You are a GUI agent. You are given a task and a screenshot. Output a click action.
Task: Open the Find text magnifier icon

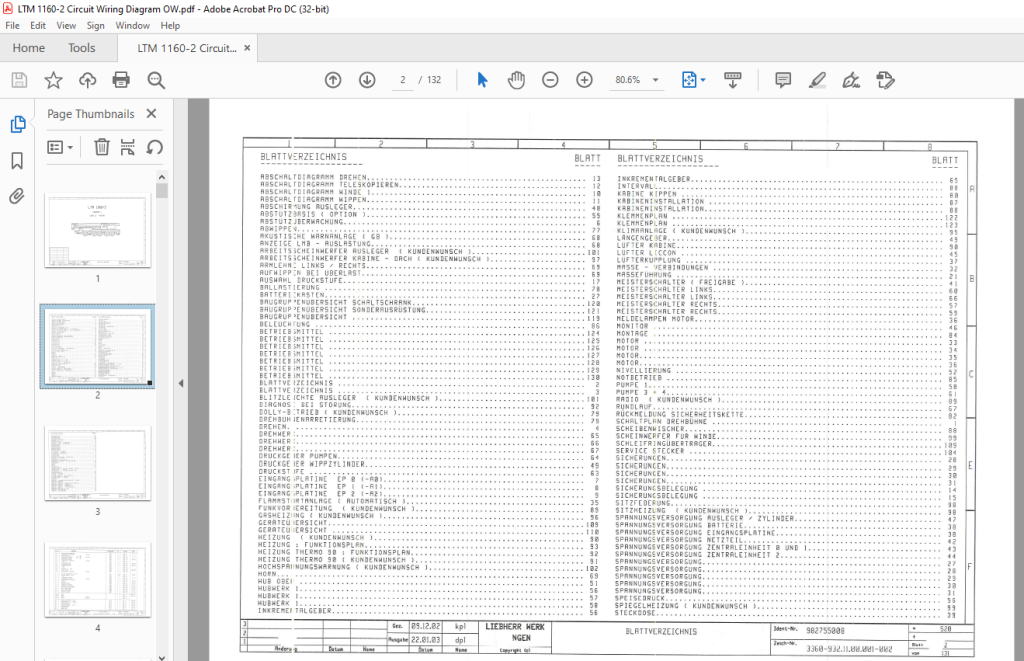point(156,80)
